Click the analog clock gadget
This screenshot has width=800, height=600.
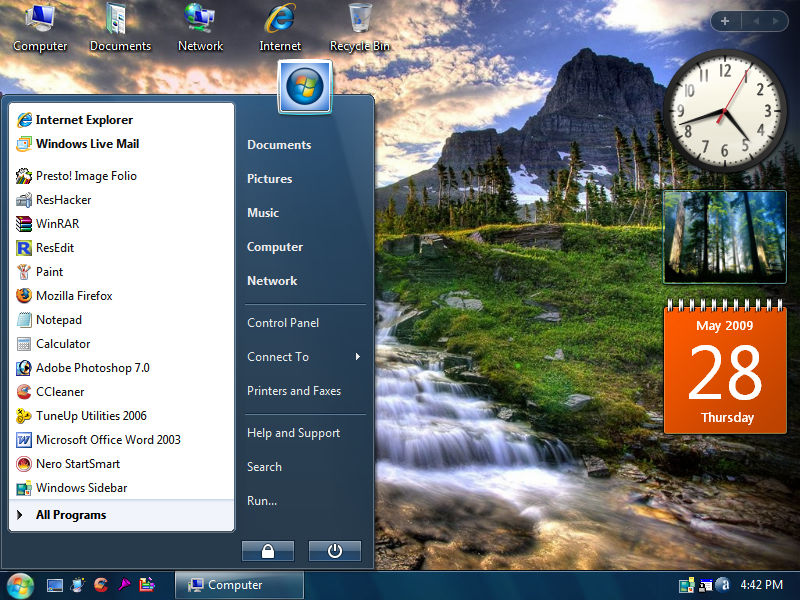click(724, 111)
